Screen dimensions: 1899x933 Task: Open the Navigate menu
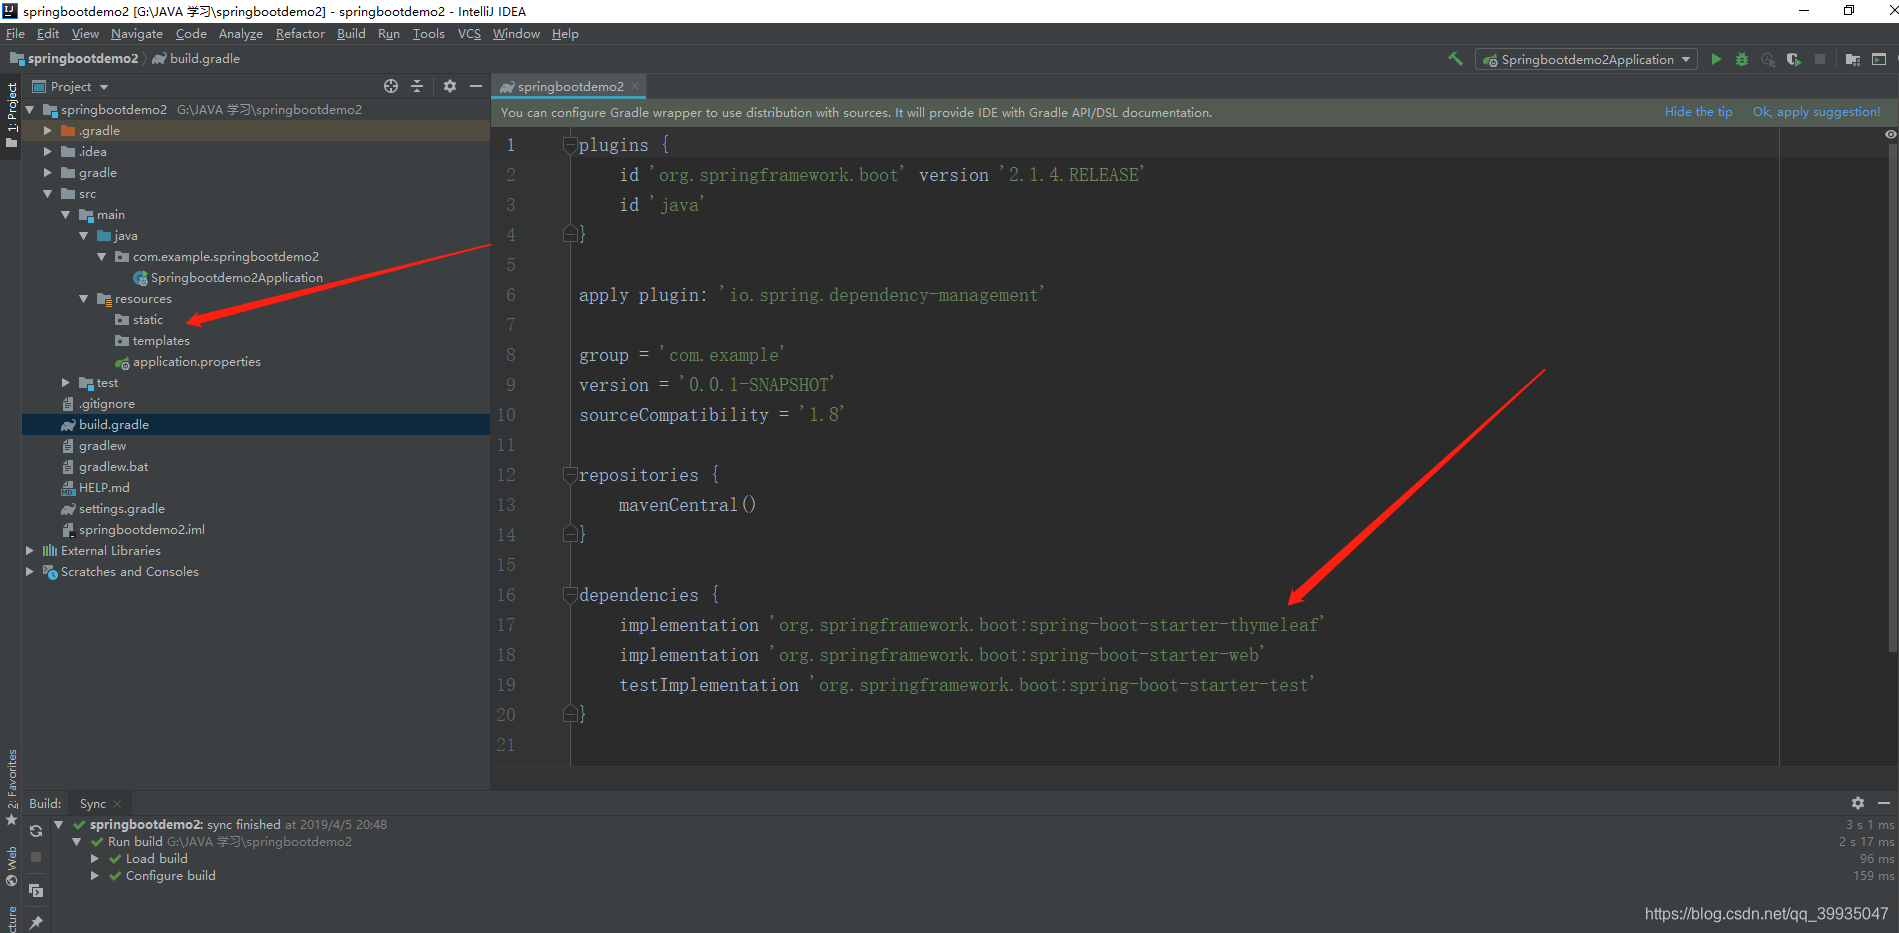tap(137, 34)
